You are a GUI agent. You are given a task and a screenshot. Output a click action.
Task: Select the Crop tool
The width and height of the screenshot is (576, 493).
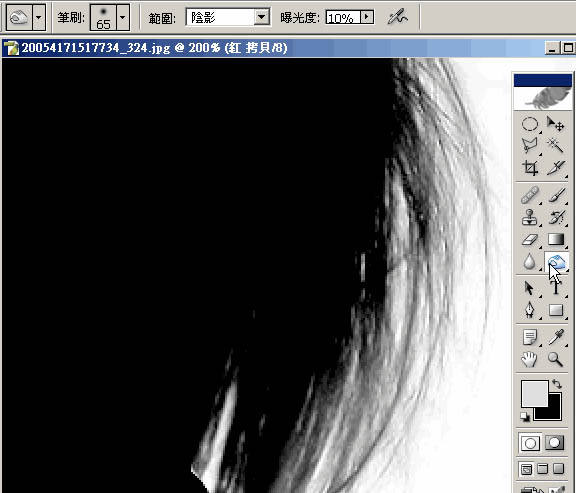pos(530,168)
